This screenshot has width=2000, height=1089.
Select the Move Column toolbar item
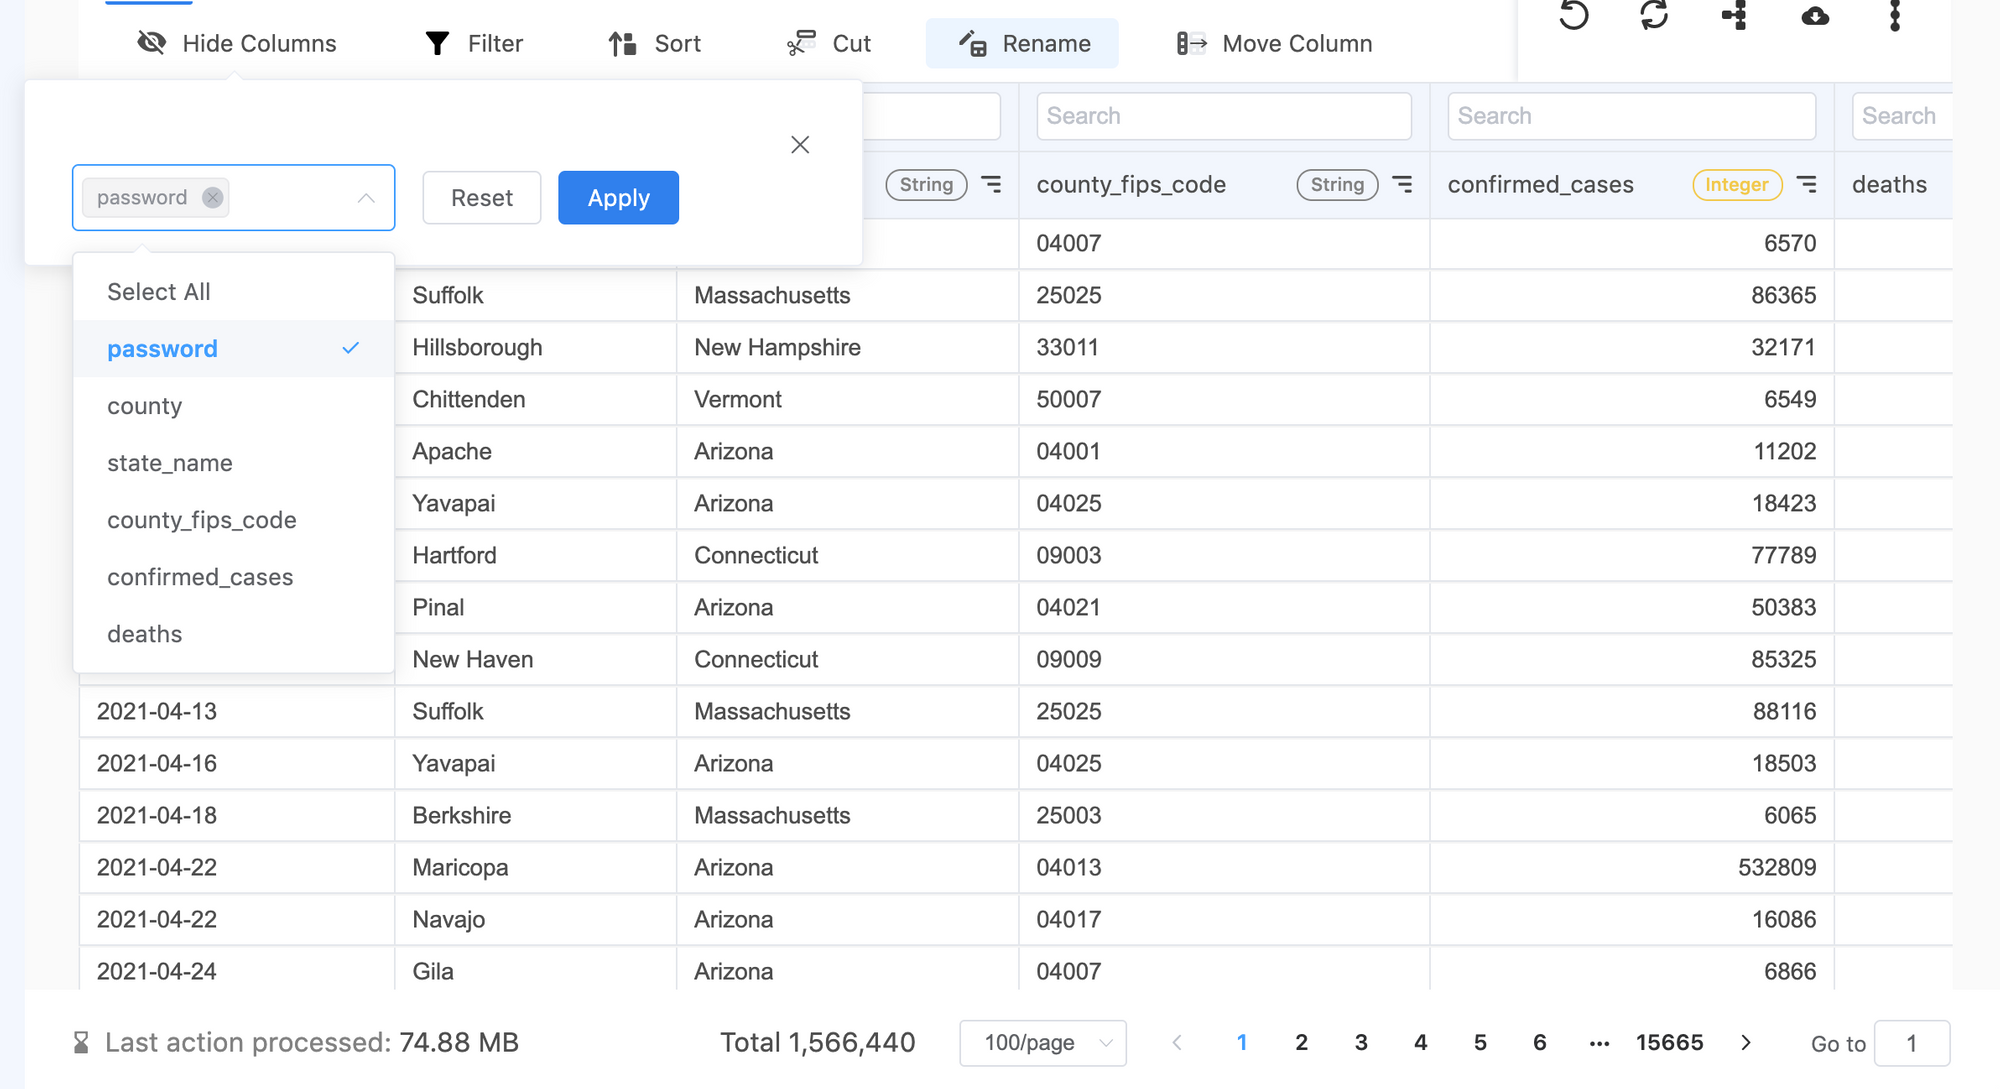[x=1271, y=43]
